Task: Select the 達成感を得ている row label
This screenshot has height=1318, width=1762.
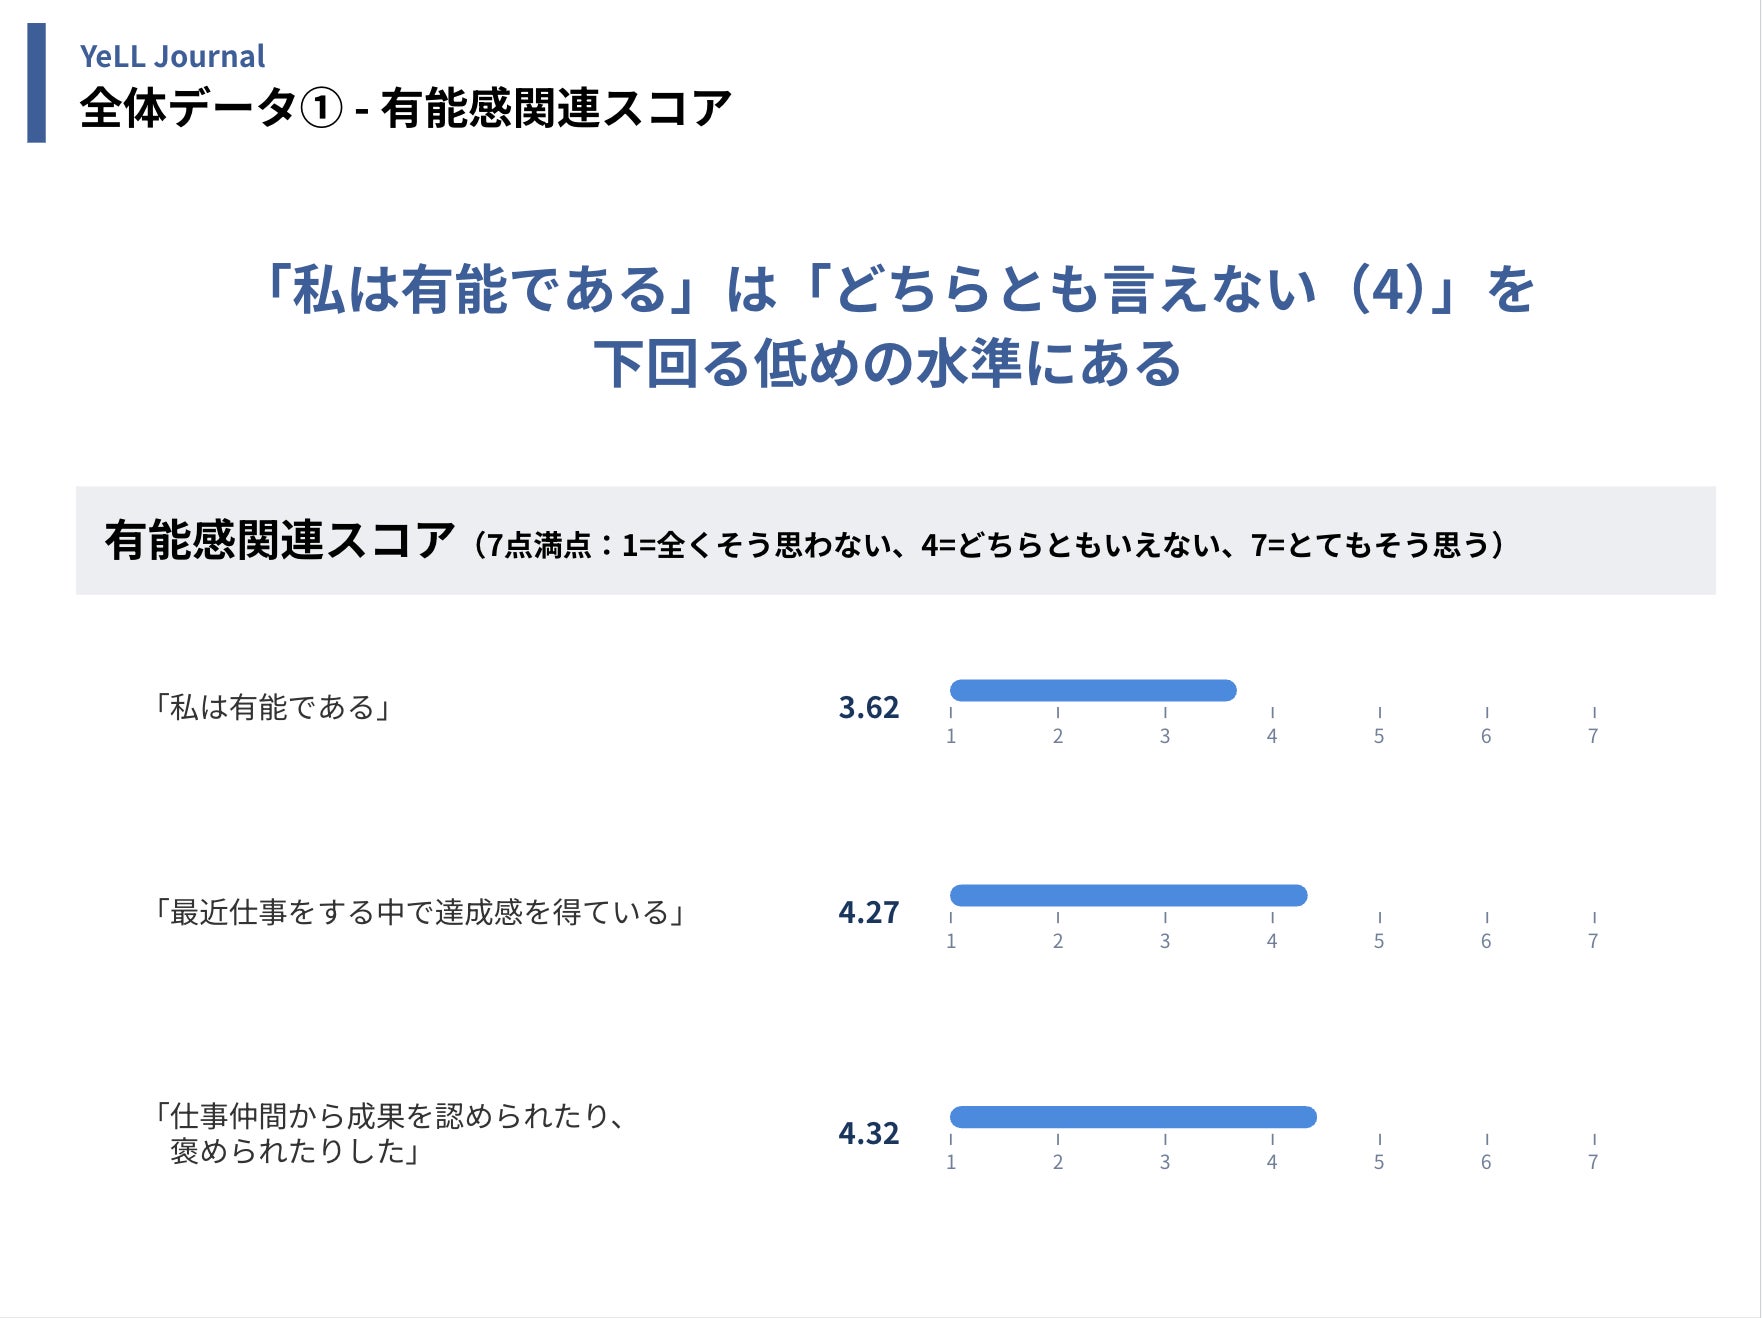Action: pos(420,913)
